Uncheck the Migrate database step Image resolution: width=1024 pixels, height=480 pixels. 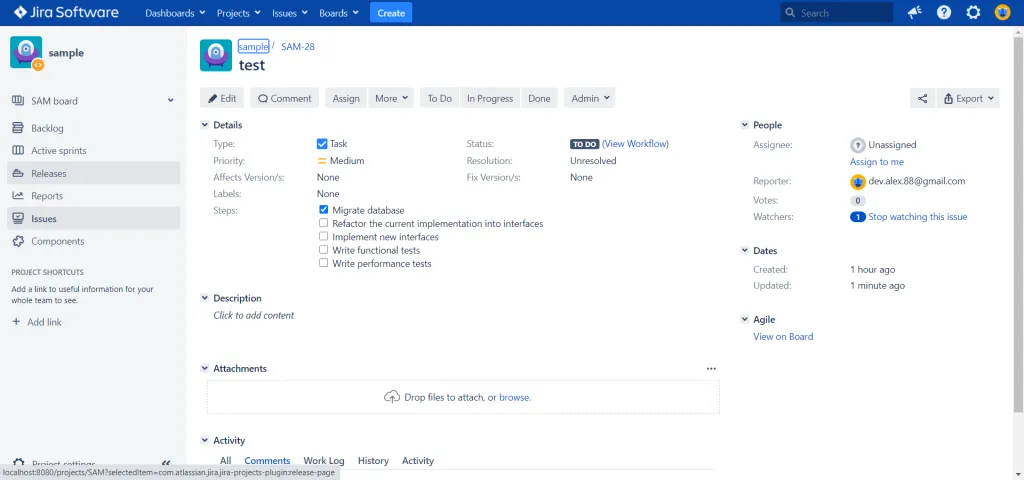point(323,210)
